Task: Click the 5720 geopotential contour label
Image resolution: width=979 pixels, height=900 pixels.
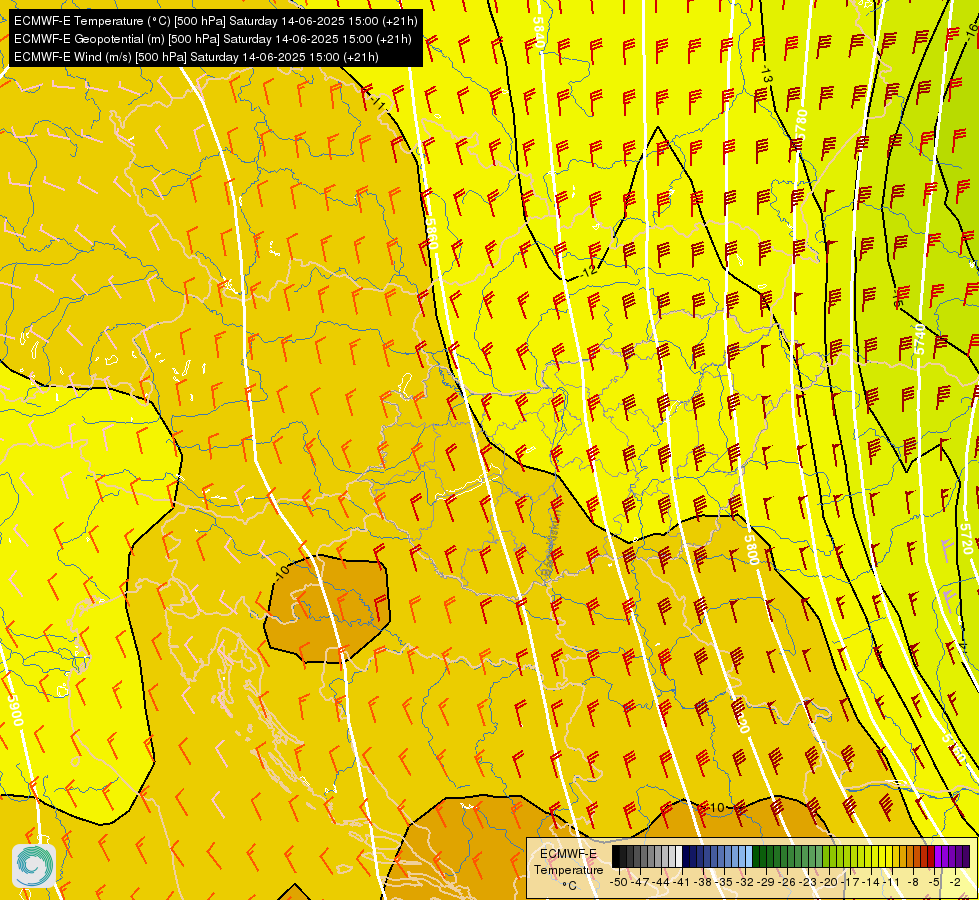Action: click(x=966, y=538)
